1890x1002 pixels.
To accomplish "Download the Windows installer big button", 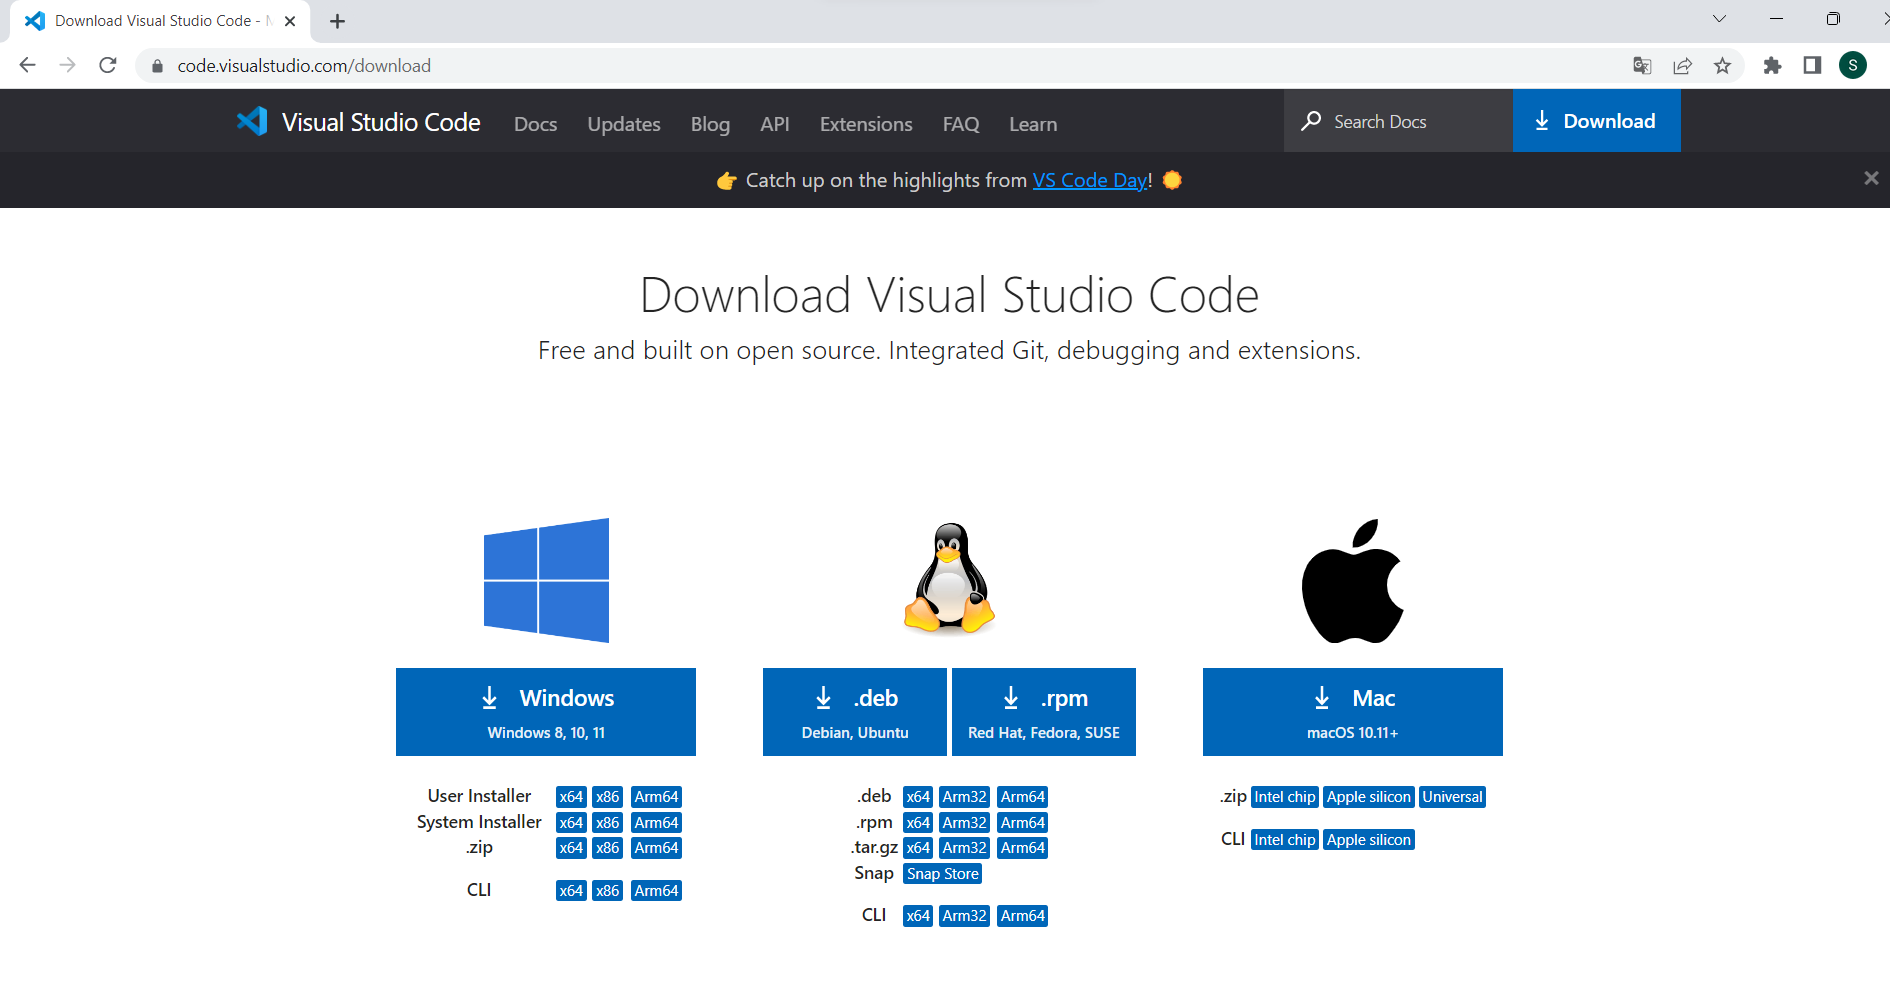I will pyautogui.click(x=546, y=712).
